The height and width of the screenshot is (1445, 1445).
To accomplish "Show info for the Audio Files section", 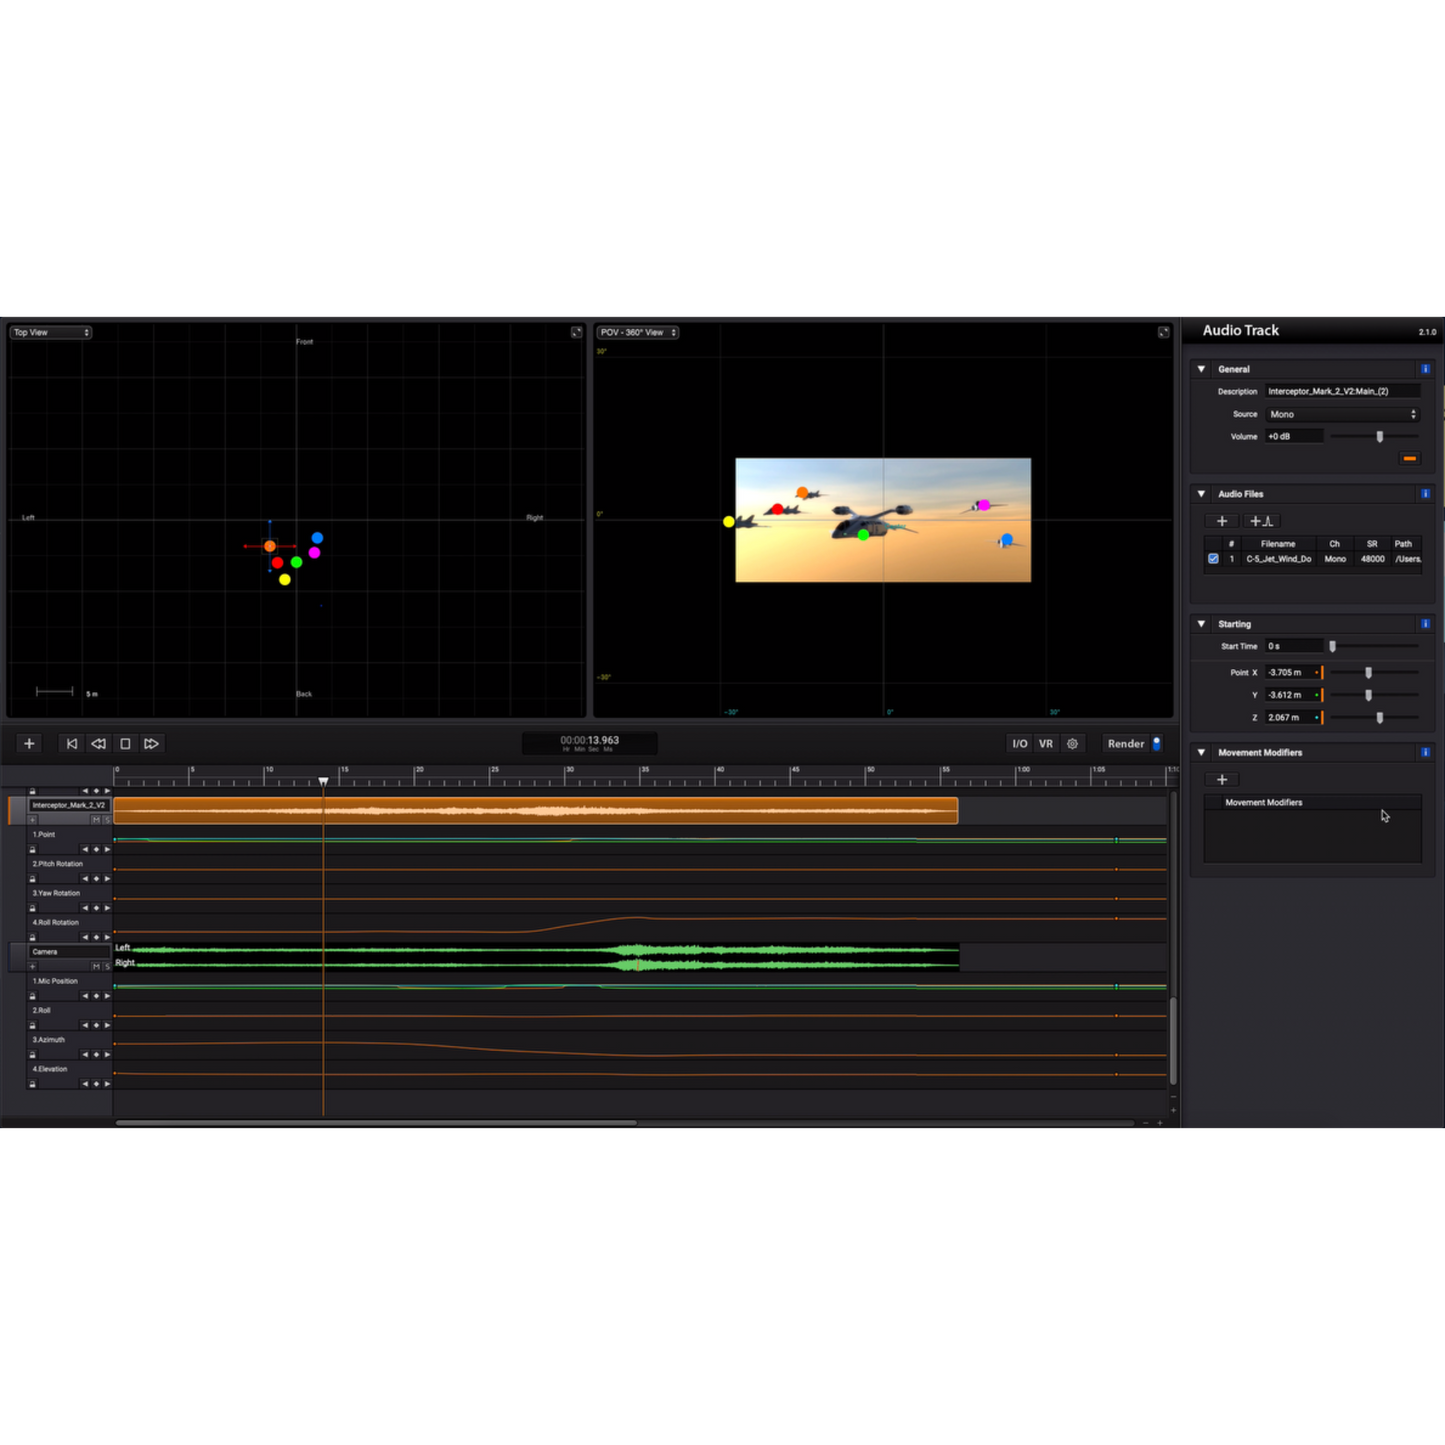I will coord(1425,494).
